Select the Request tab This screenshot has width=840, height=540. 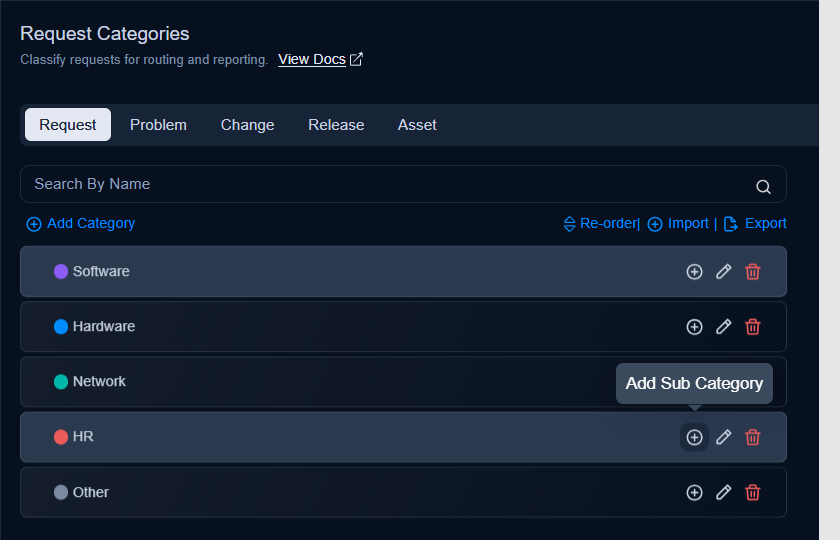pos(68,125)
